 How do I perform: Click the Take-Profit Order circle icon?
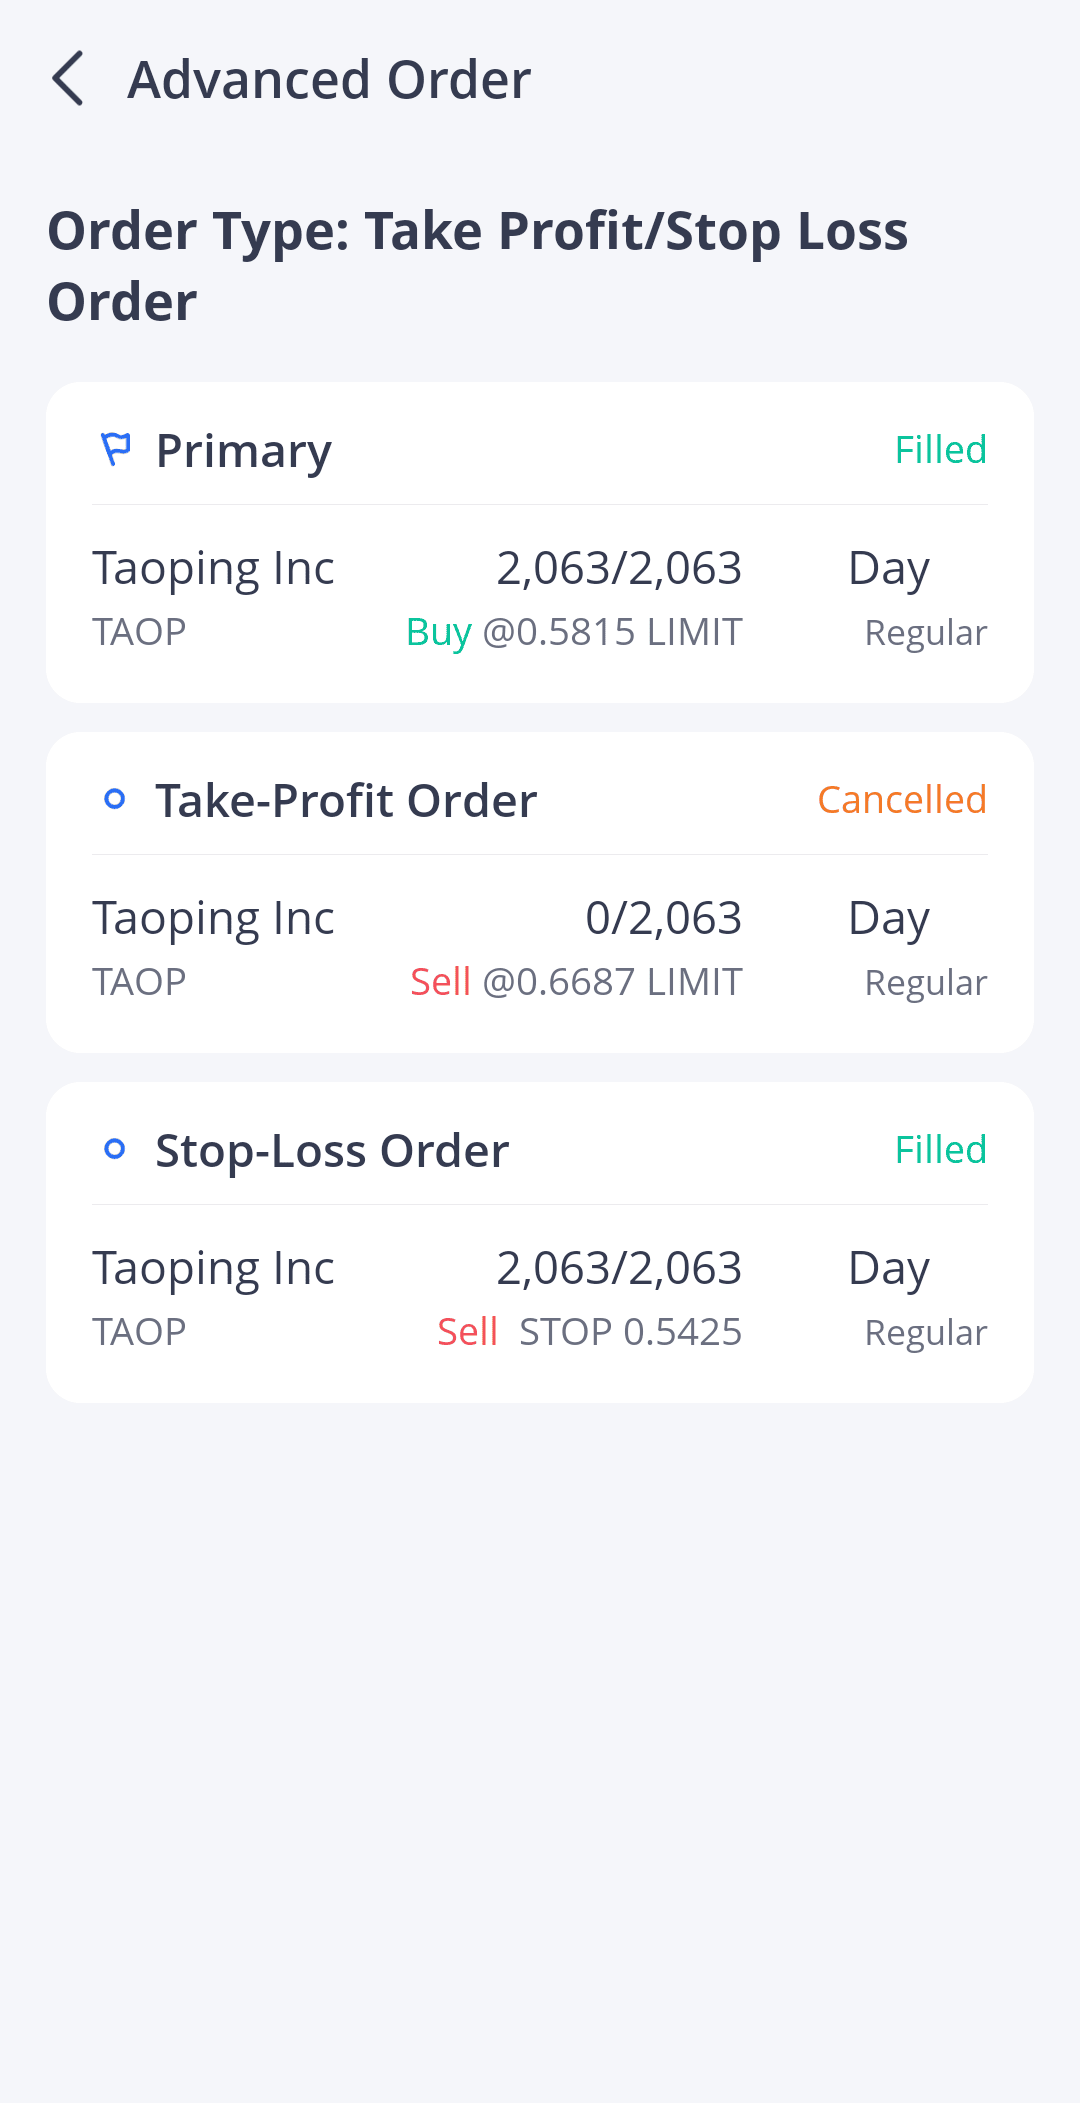(x=115, y=799)
